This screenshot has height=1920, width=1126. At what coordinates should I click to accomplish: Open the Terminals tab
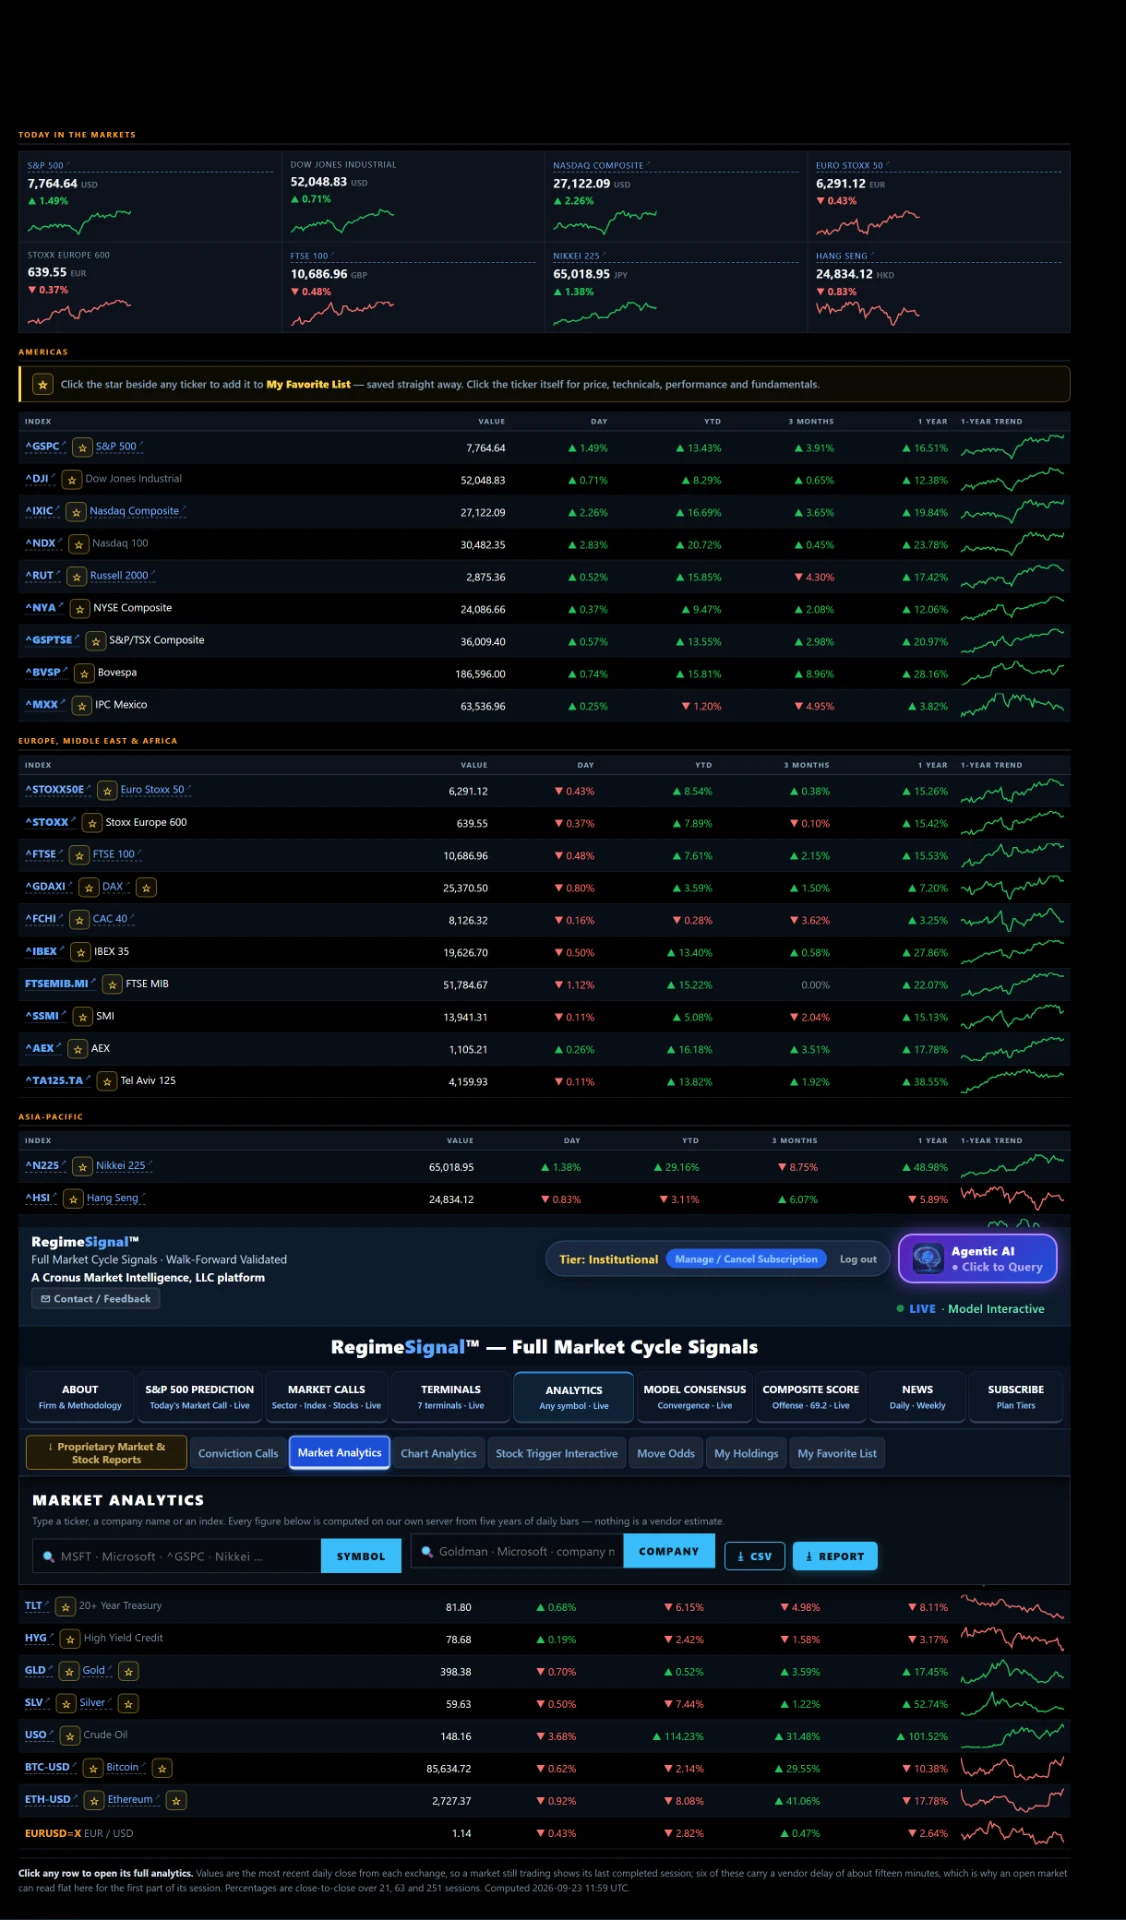451,1396
